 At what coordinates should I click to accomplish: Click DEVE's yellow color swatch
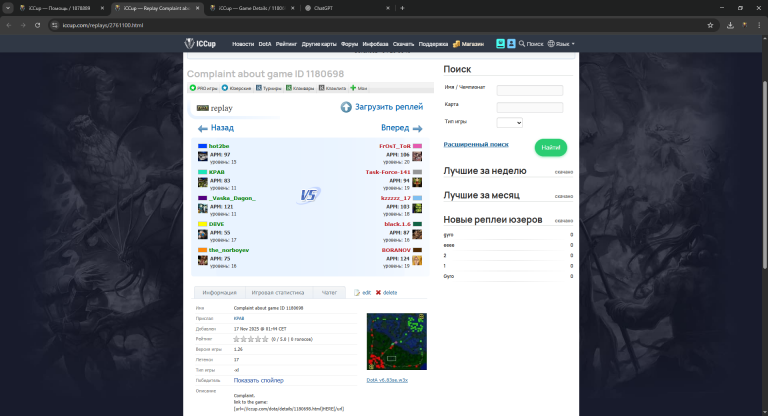coord(202,224)
